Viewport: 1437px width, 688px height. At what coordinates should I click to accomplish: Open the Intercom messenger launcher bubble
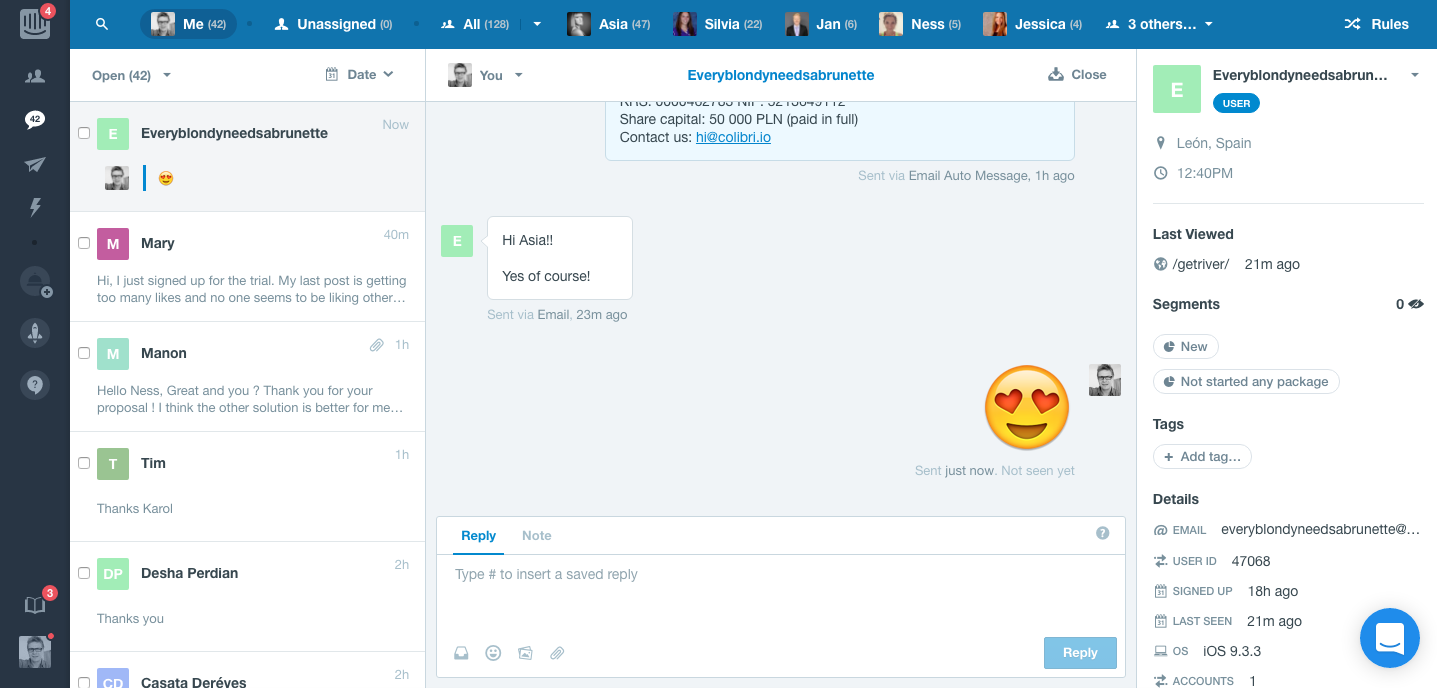[1390, 638]
